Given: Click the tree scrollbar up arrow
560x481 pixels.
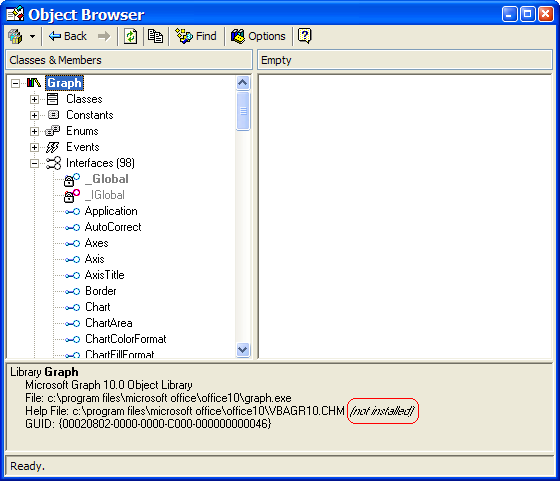Looking at the screenshot, I should click(x=243, y=83).
